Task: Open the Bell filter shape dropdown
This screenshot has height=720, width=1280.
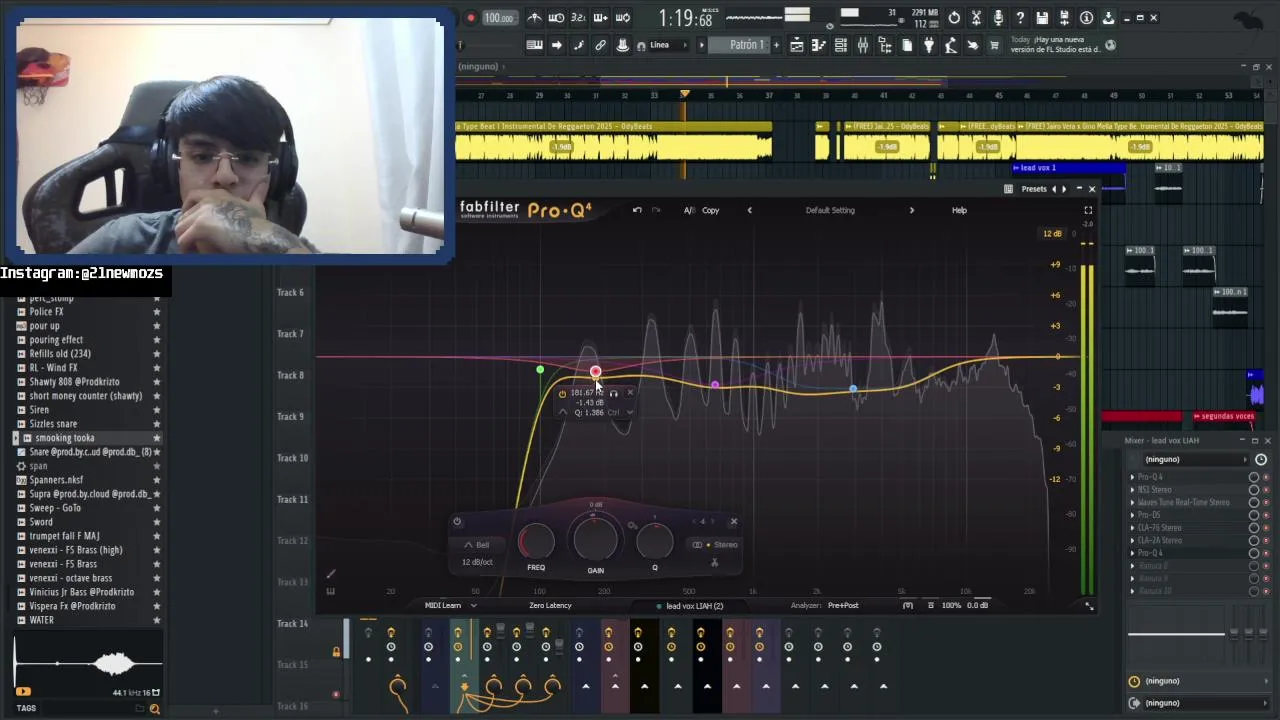Action: click(x=477, y=545)
